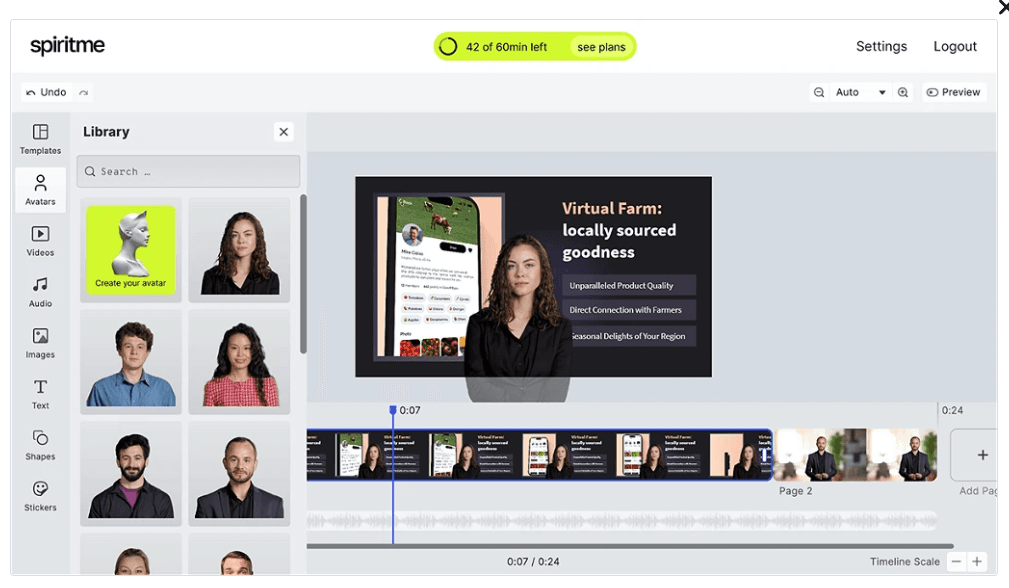The width and height of the screenshot is (1009, 588).
Task: Expand the Auto zoom dropdown
Action: [860, 93]
